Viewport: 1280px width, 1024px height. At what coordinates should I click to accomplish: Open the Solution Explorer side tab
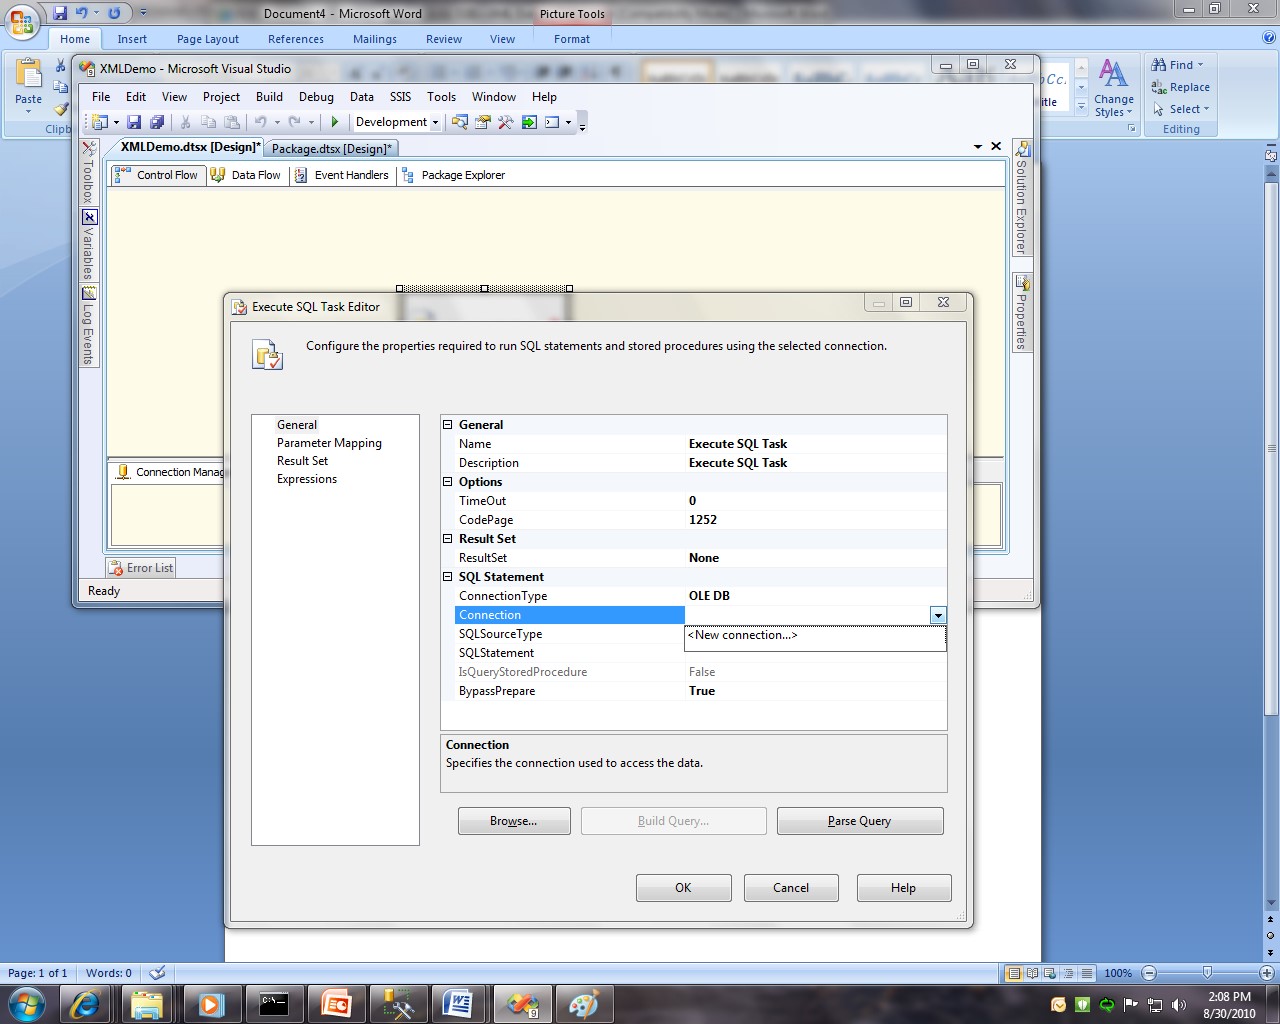tap(1022, 197)
